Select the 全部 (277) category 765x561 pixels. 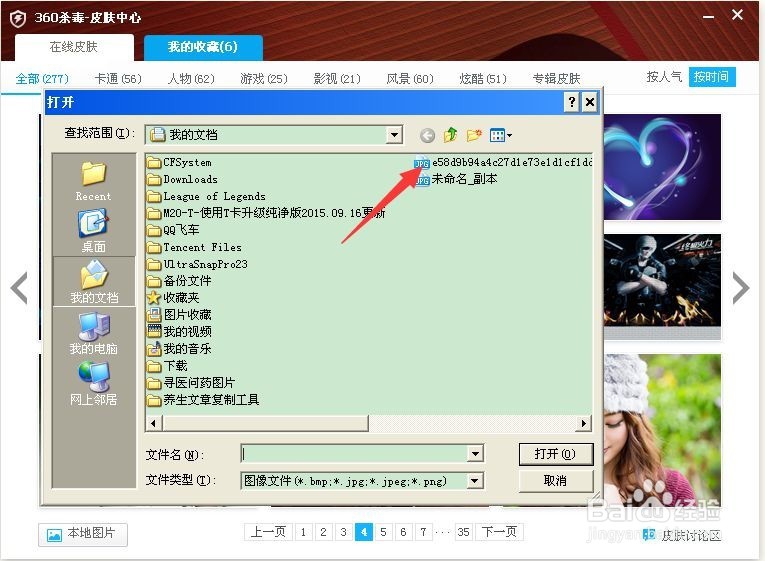[x=42, y=79]
